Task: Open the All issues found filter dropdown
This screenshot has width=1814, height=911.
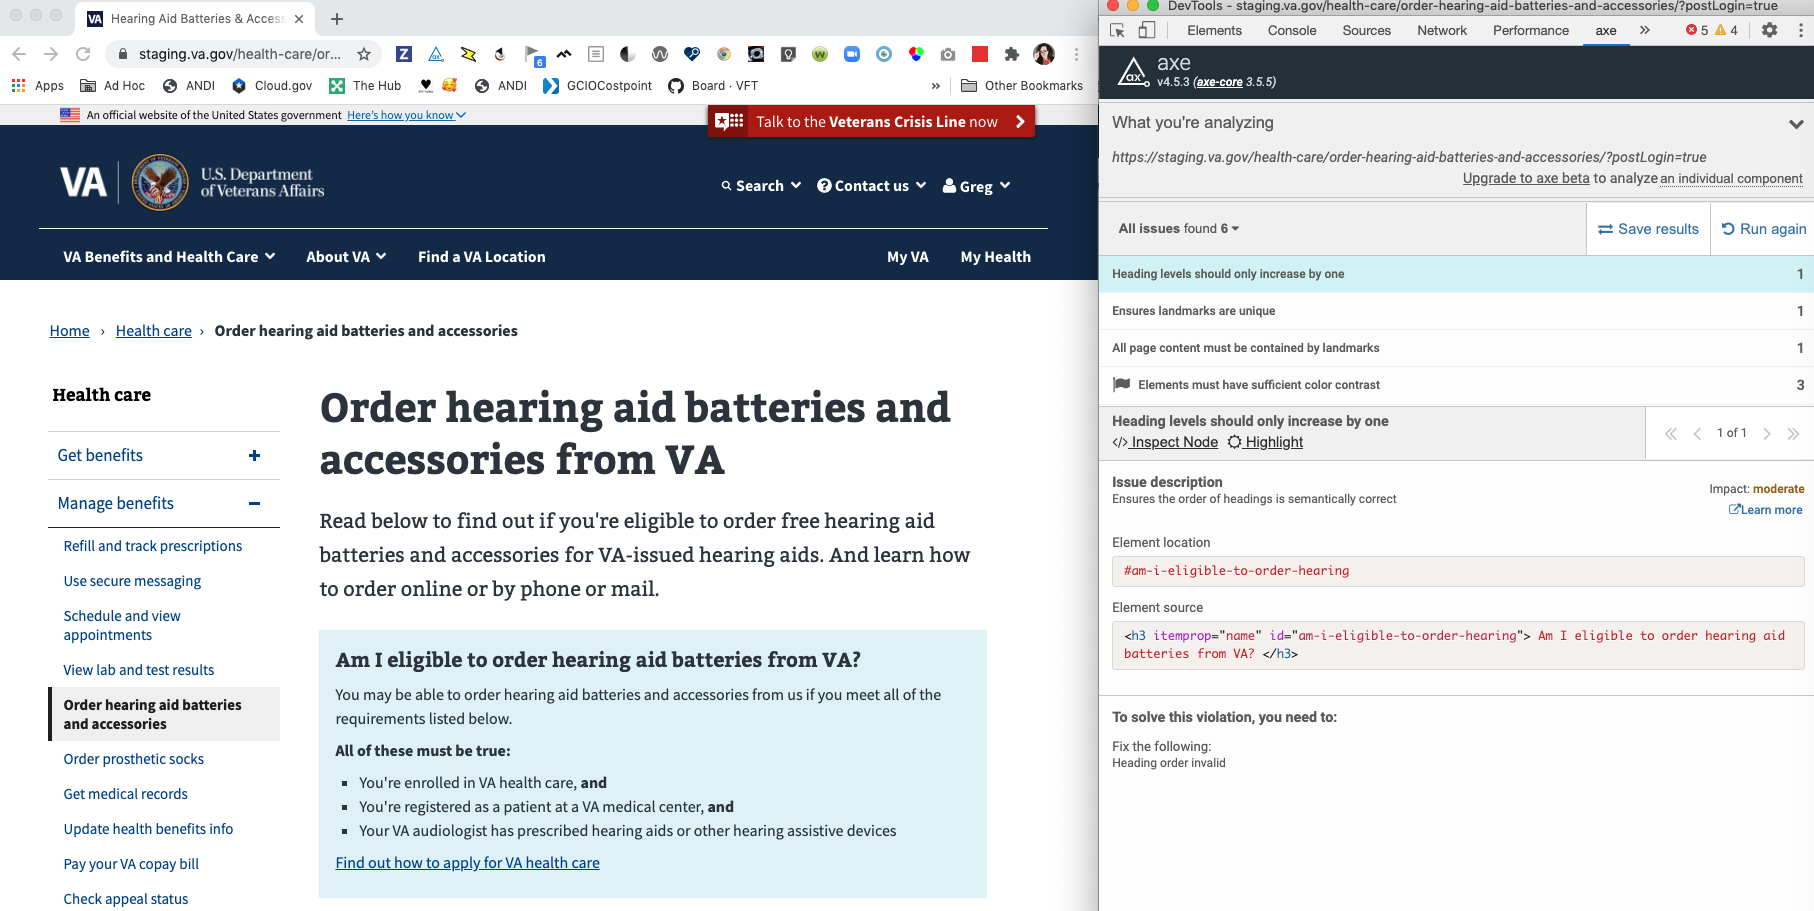Action: pyautogui.click(x=1179, y=229)
